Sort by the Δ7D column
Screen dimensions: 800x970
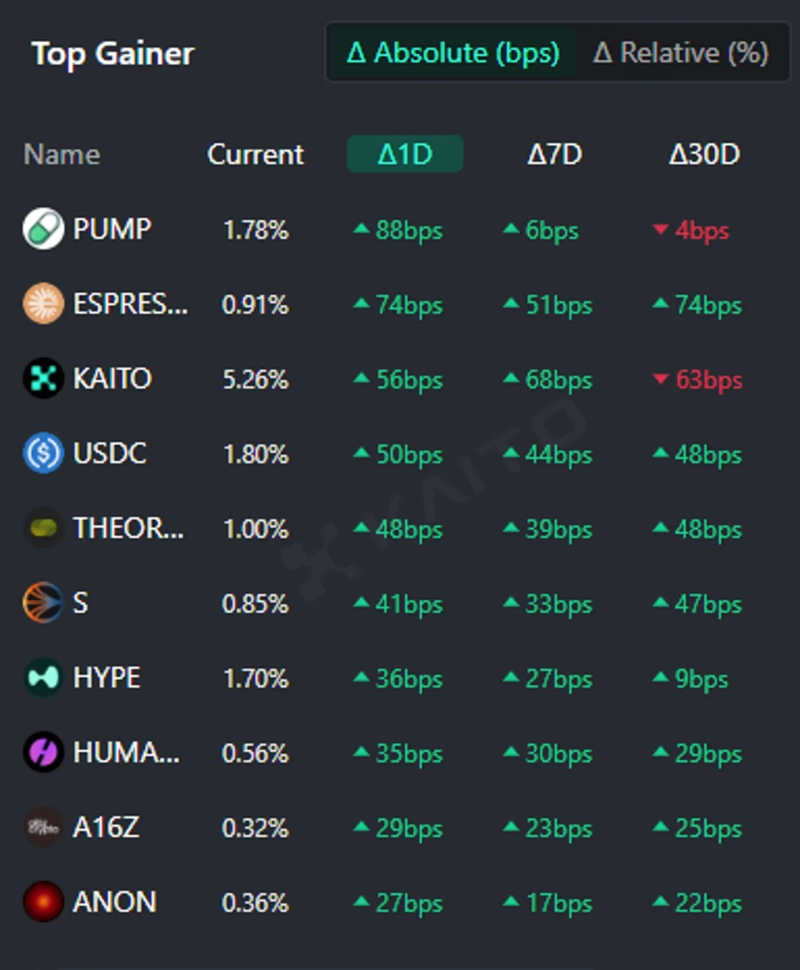554,154
